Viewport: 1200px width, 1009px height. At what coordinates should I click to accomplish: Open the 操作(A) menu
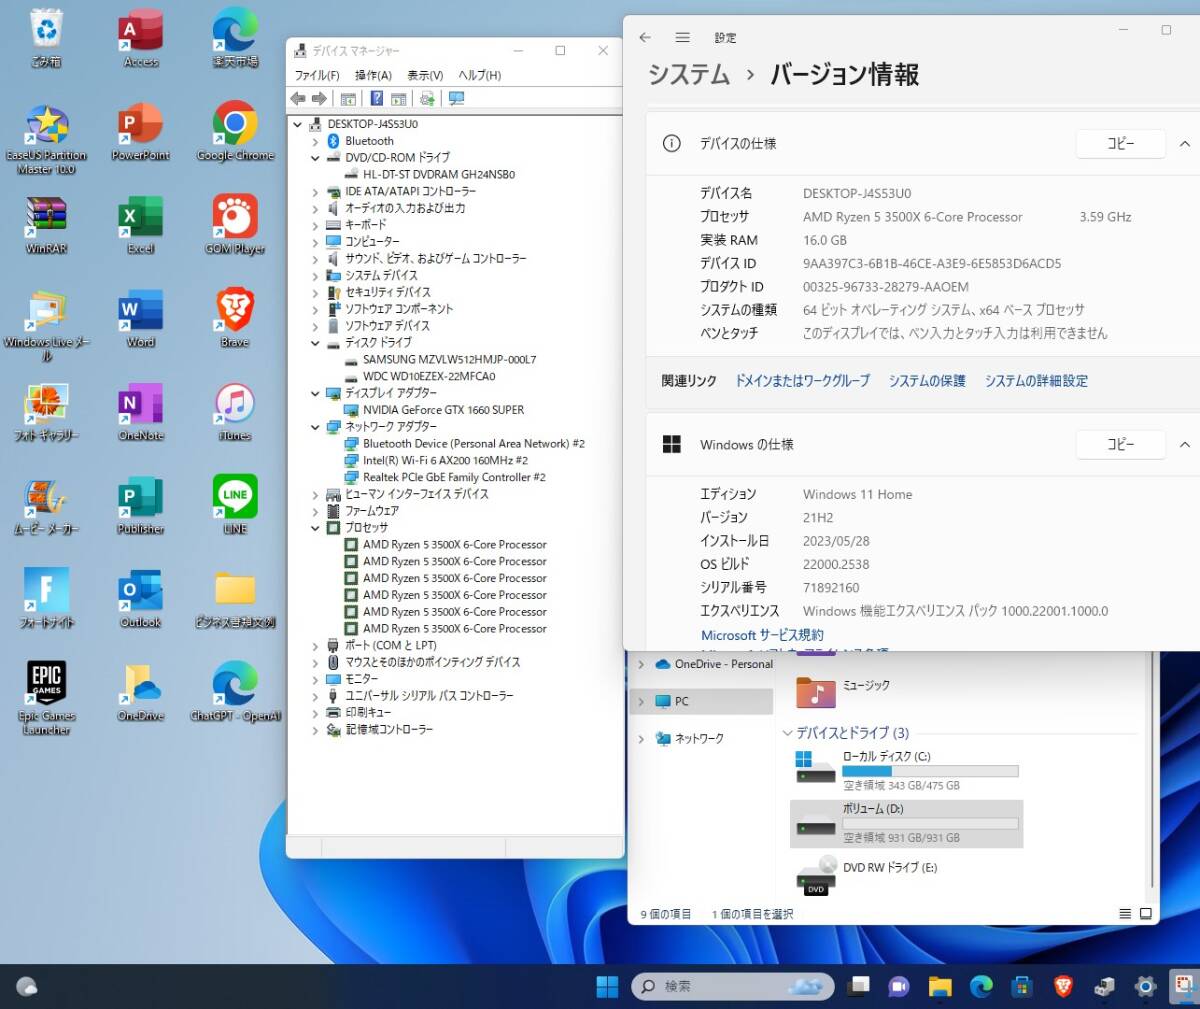pos(373,75)
